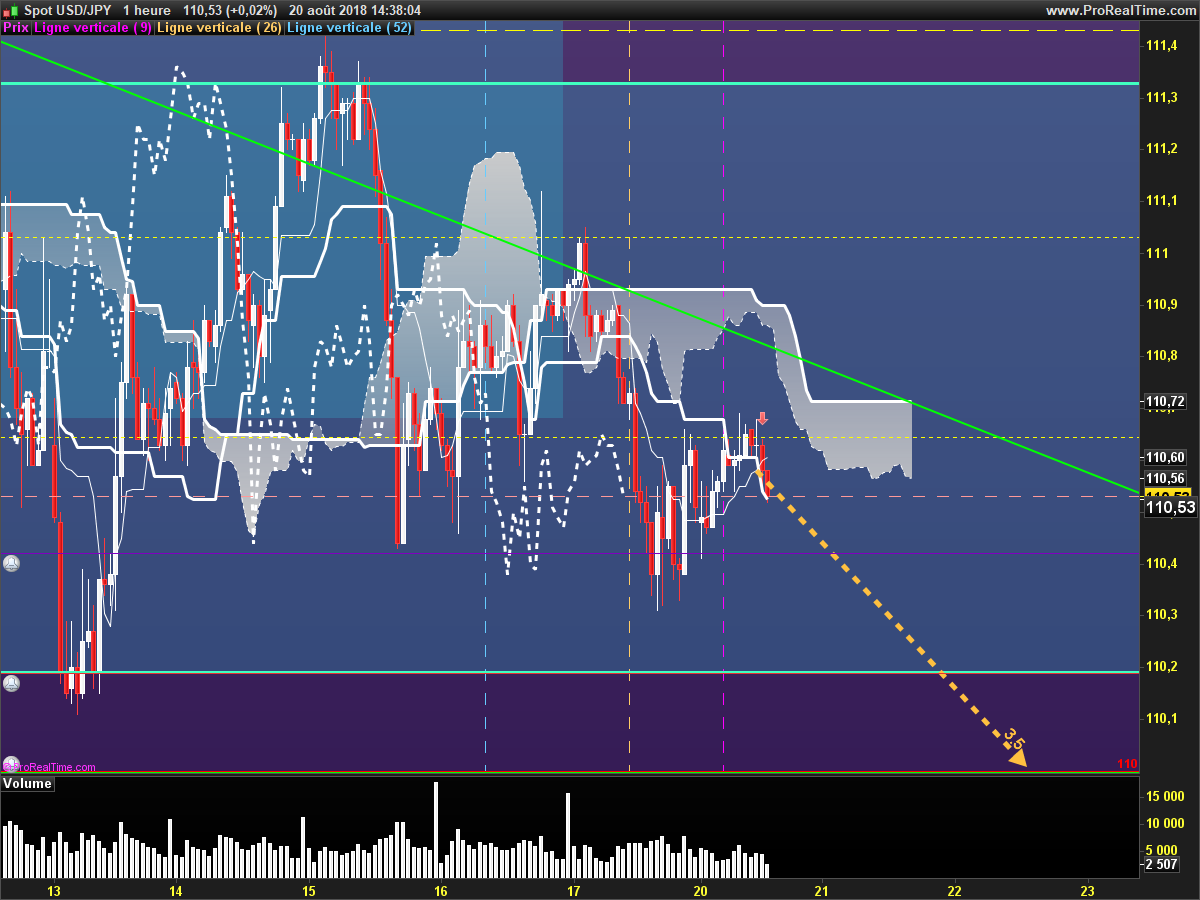Viewport: 1200px width, 900px height.
Task: Click date 16 on the time axis
Action: 440,890
